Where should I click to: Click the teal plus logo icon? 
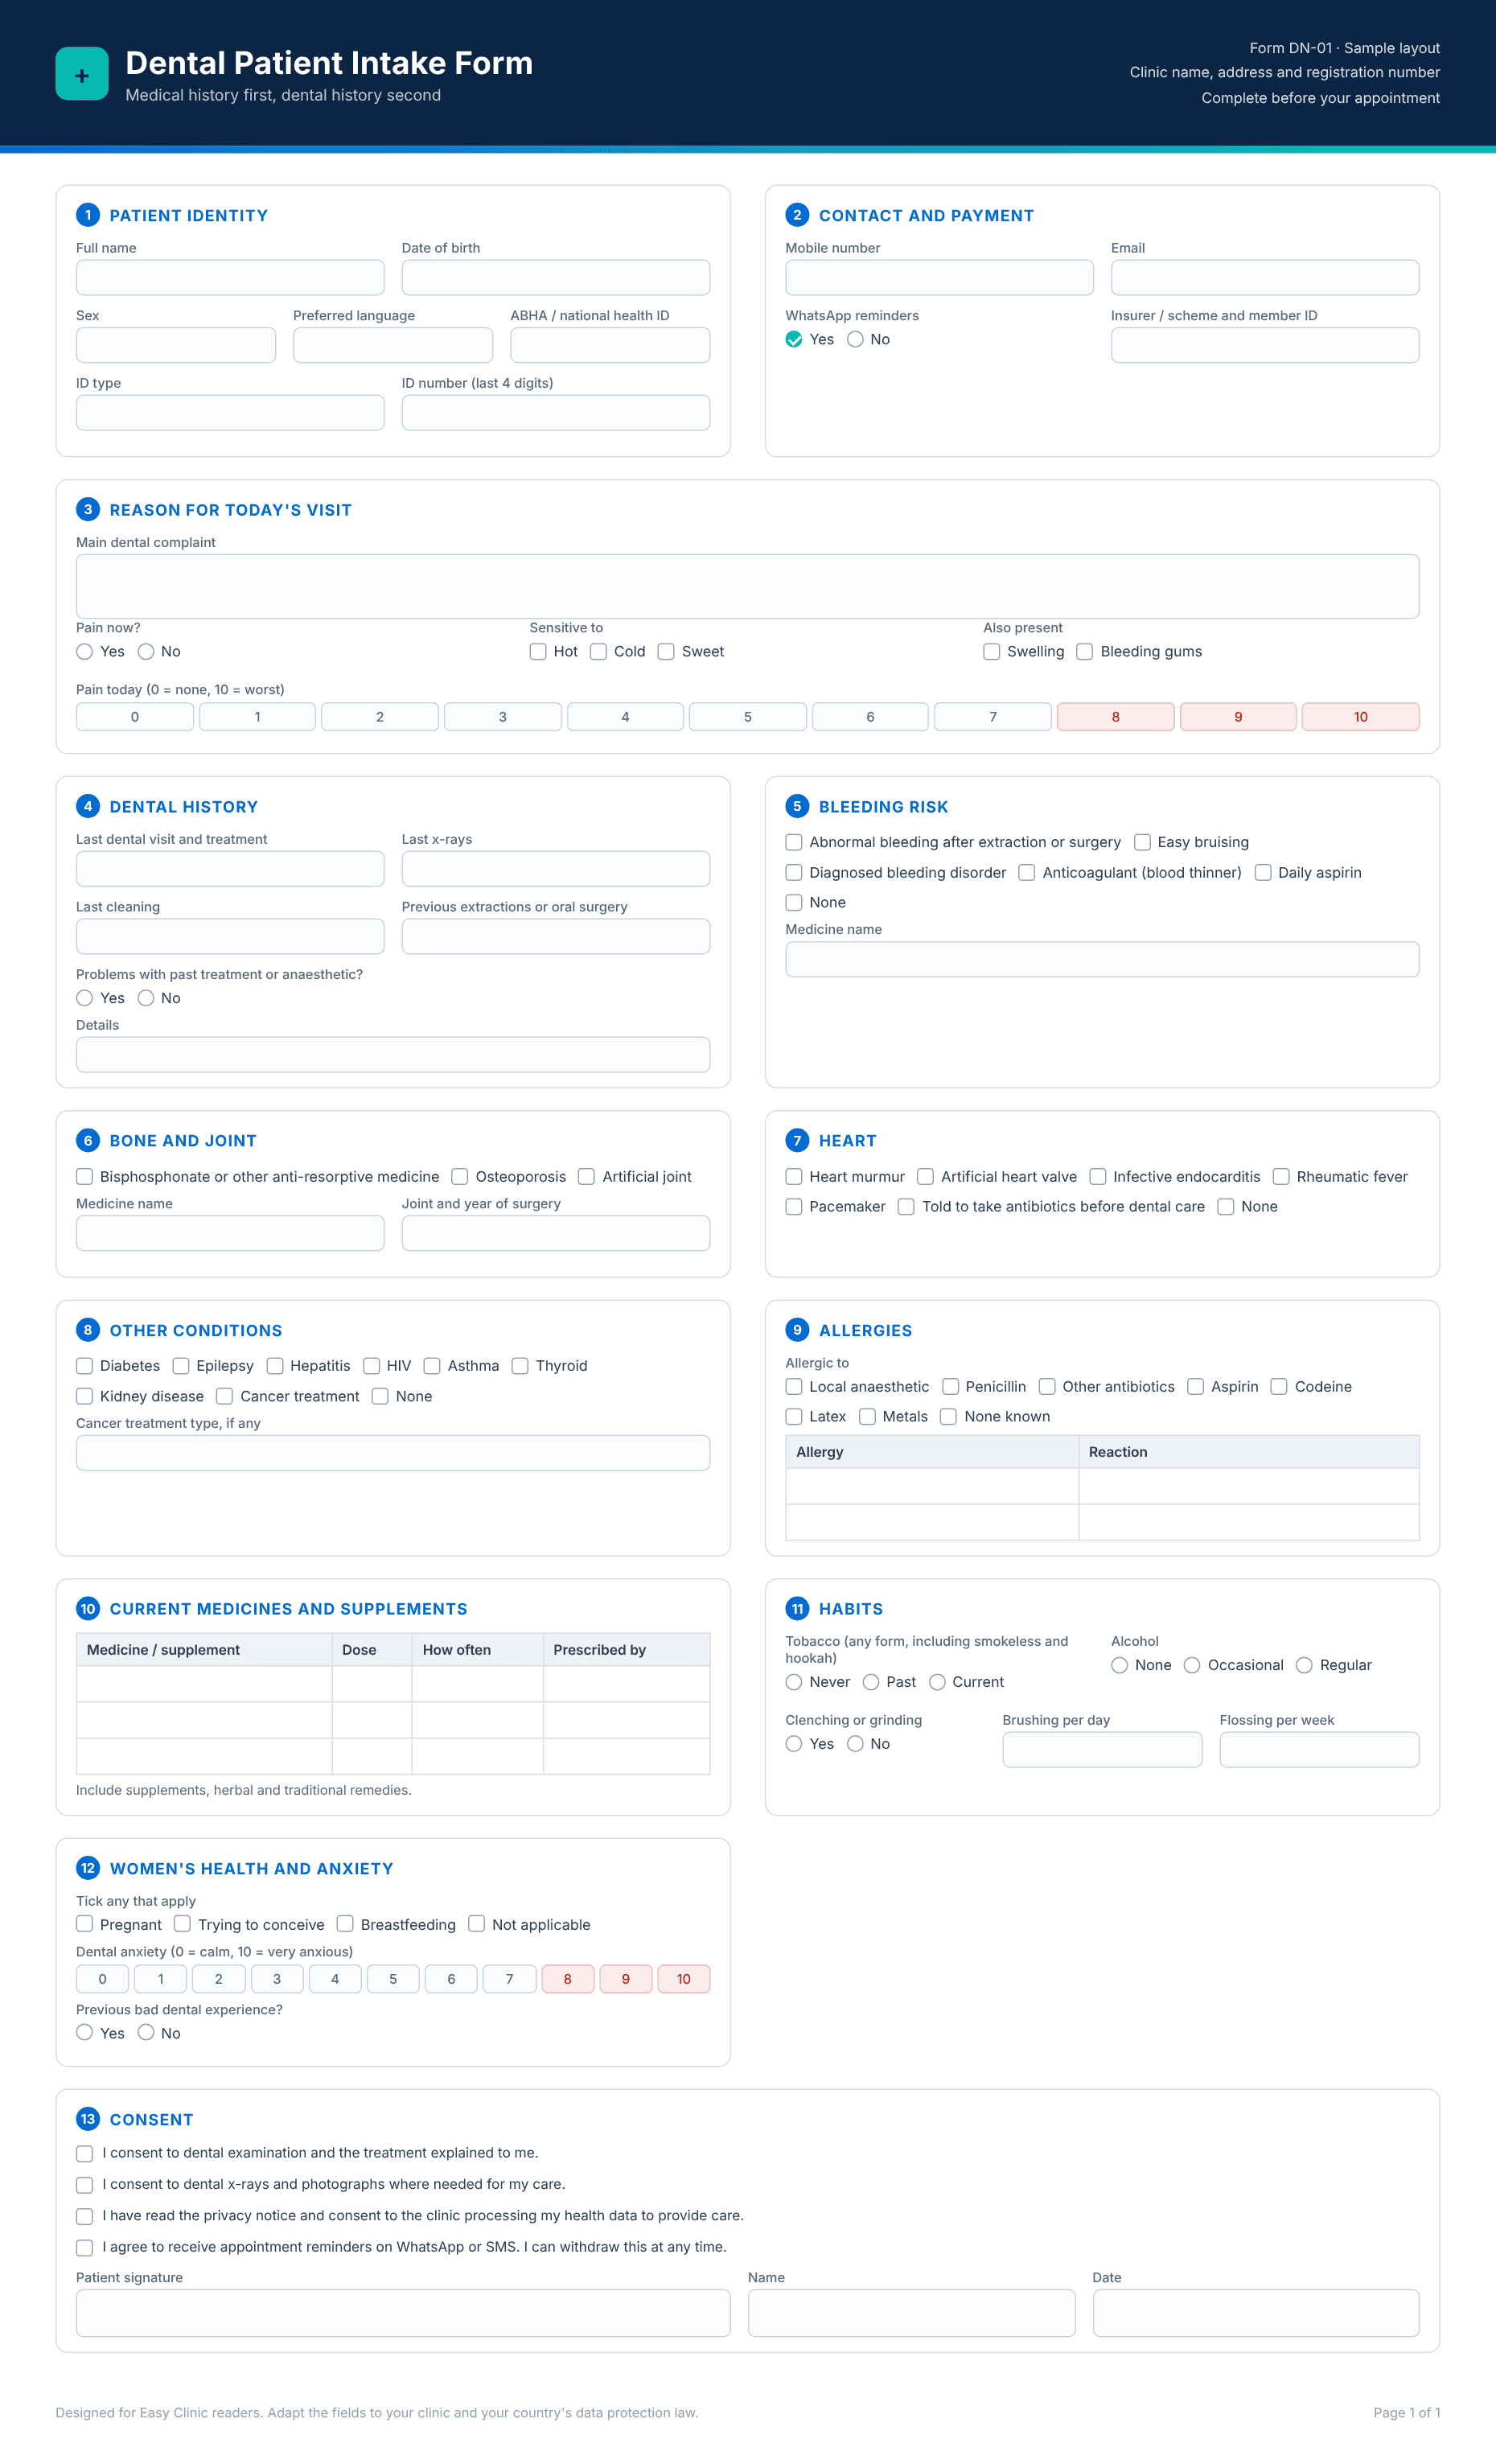tap(82, 74)
